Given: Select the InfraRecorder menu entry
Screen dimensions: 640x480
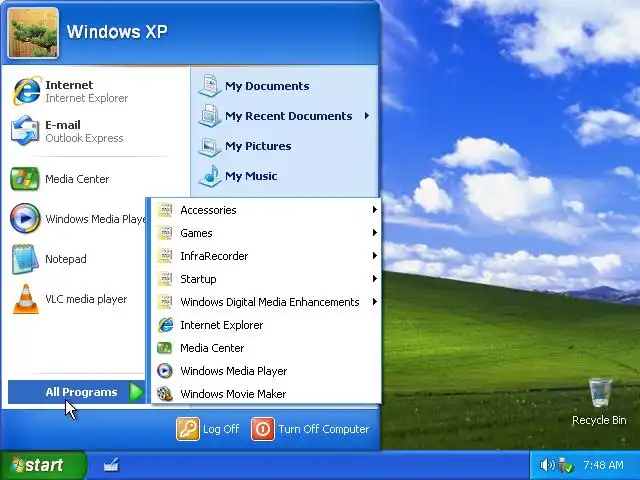Looking at the screenshot, I should (266, 256).
